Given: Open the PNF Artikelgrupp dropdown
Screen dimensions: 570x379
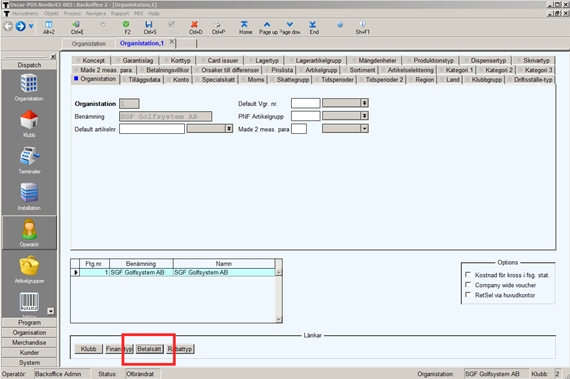Looking at the screenshot, I should point(364,116).
